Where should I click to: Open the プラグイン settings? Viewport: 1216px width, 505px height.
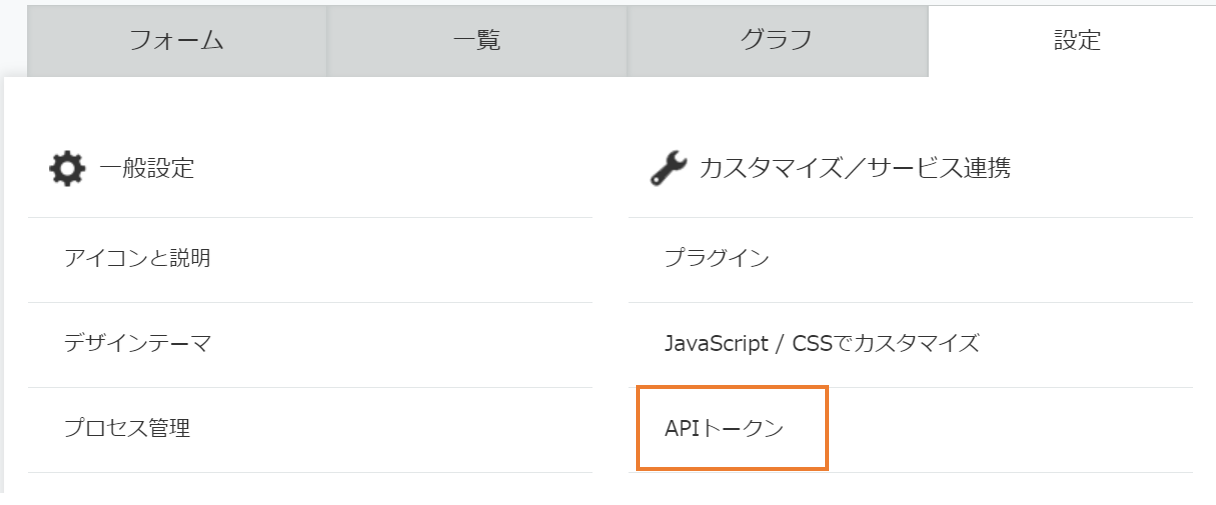(x=717, y=259)
